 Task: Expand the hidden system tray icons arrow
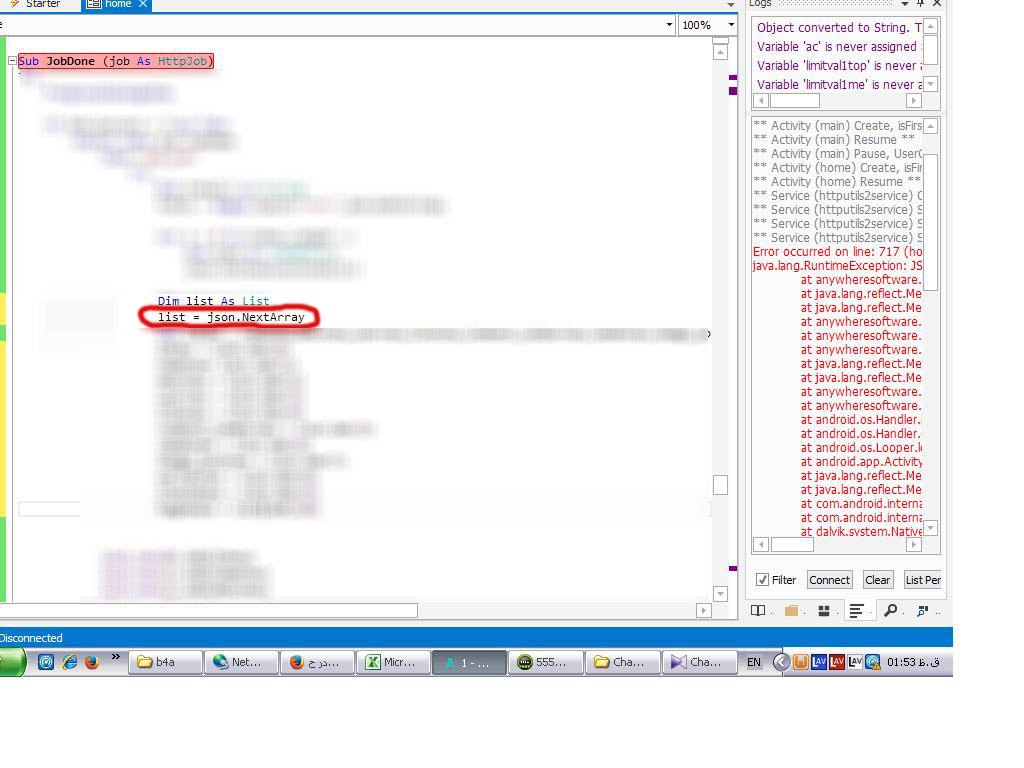point(782,662)
